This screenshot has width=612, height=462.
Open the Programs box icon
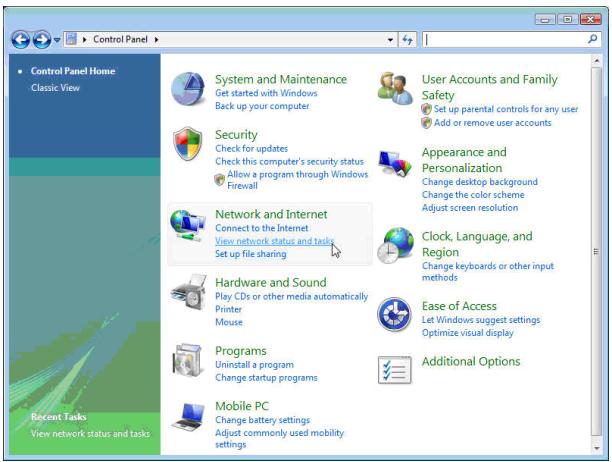point(188,360)
